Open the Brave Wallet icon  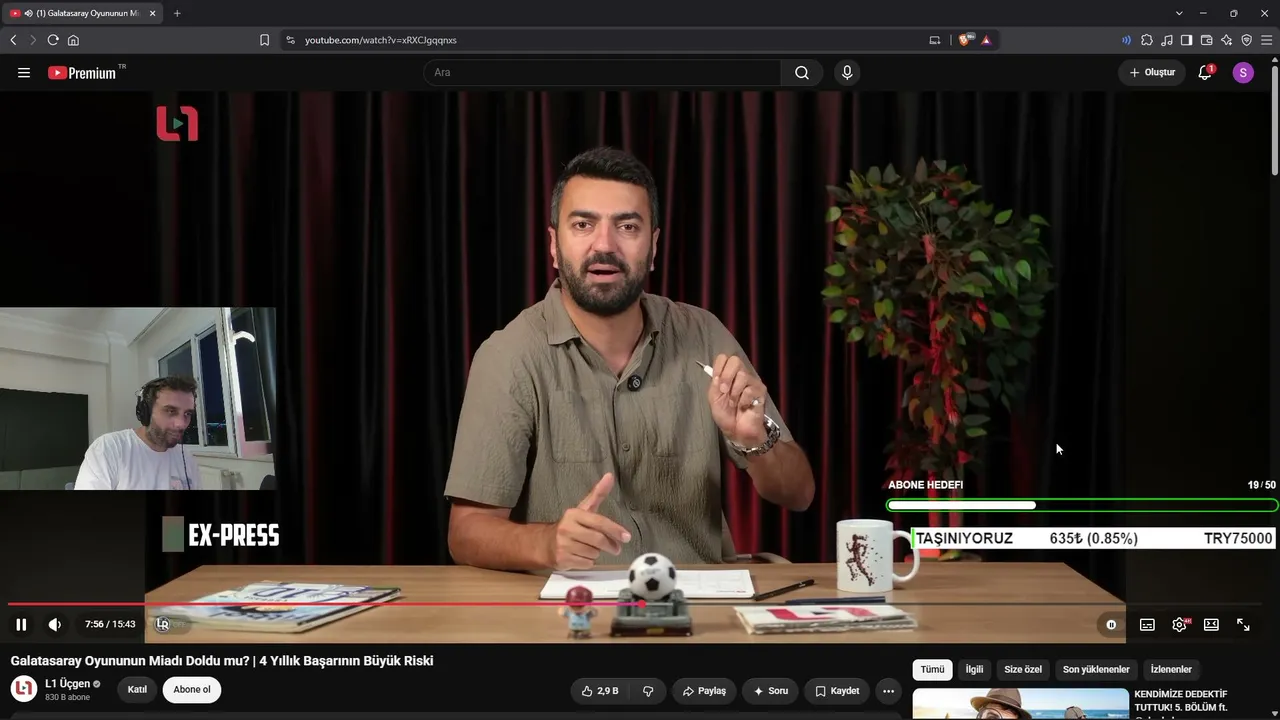point(1206,40)
